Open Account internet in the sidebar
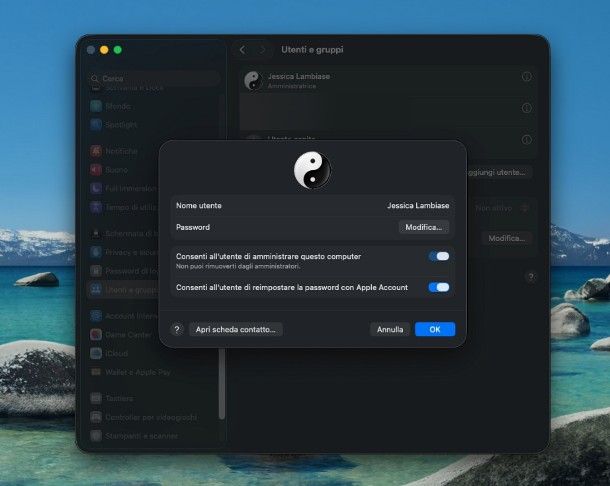Screen dimensions: 610x486 tap(124, 316)
